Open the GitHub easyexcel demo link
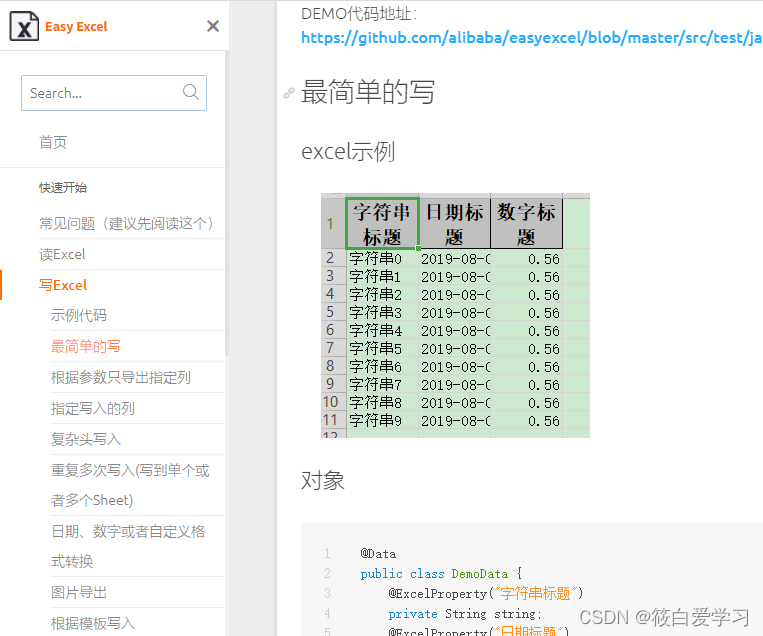Viewport: 763px width, 636px height. pos(531,38)
